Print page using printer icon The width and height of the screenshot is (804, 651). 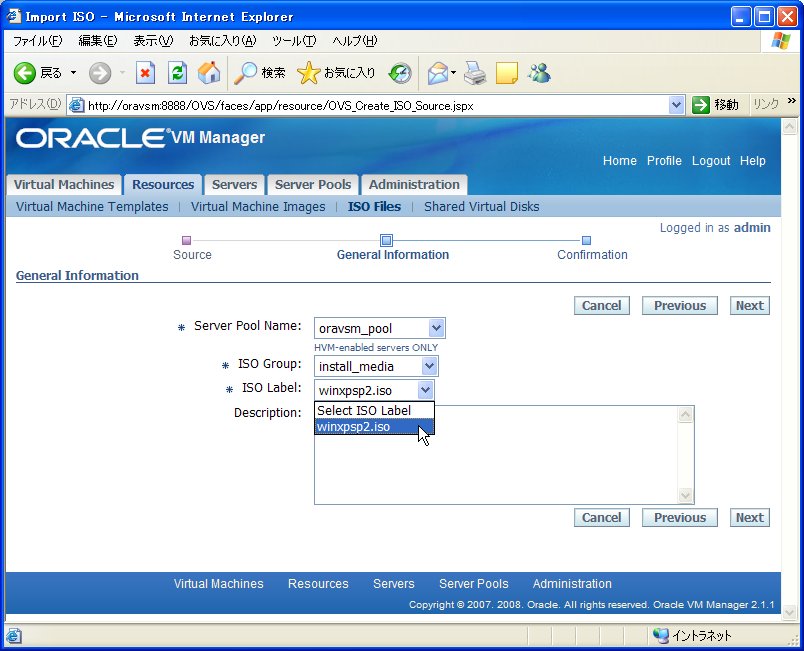click(x=475, y=73)
